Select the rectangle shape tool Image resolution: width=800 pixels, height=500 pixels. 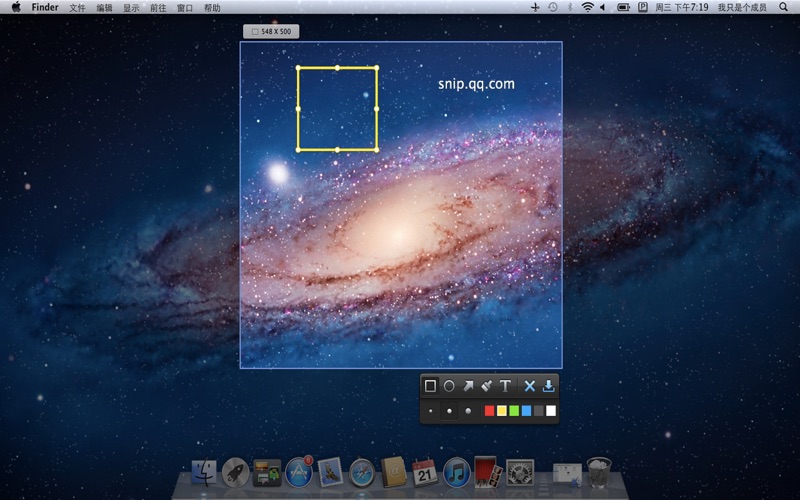point(431,386)
